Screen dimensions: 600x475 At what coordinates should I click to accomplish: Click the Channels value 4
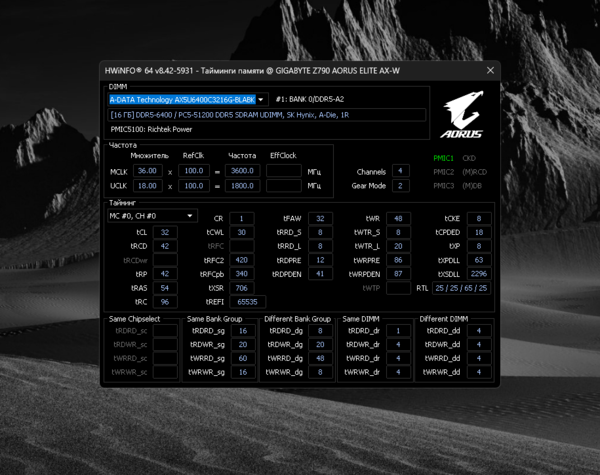click(401, 171)
